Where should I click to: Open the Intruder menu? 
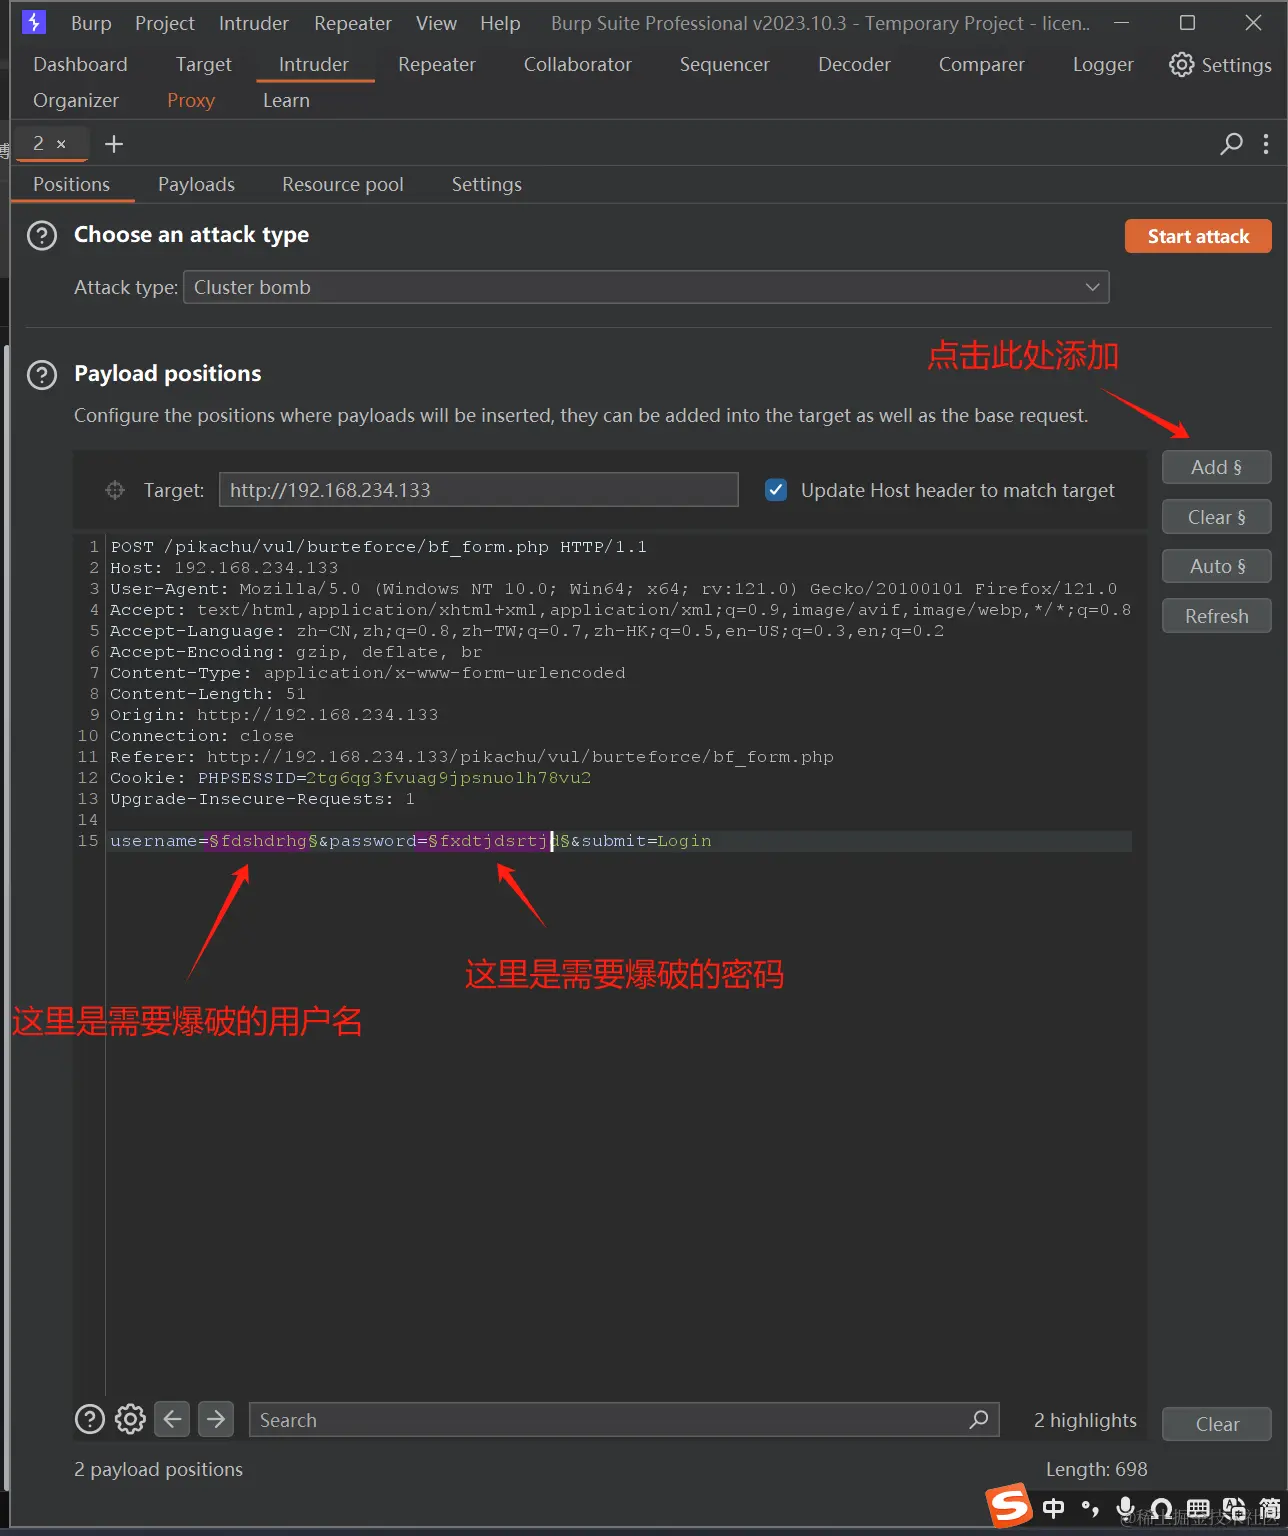coord(254,23)
